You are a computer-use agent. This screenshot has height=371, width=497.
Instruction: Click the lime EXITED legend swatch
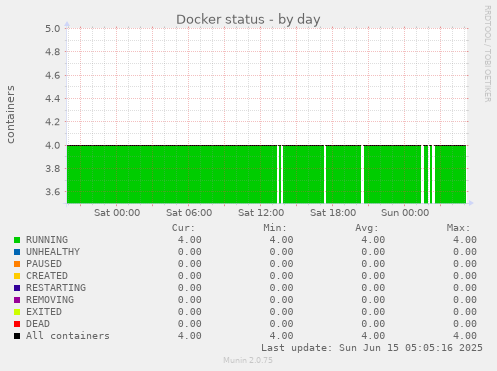tap(17, 312)
